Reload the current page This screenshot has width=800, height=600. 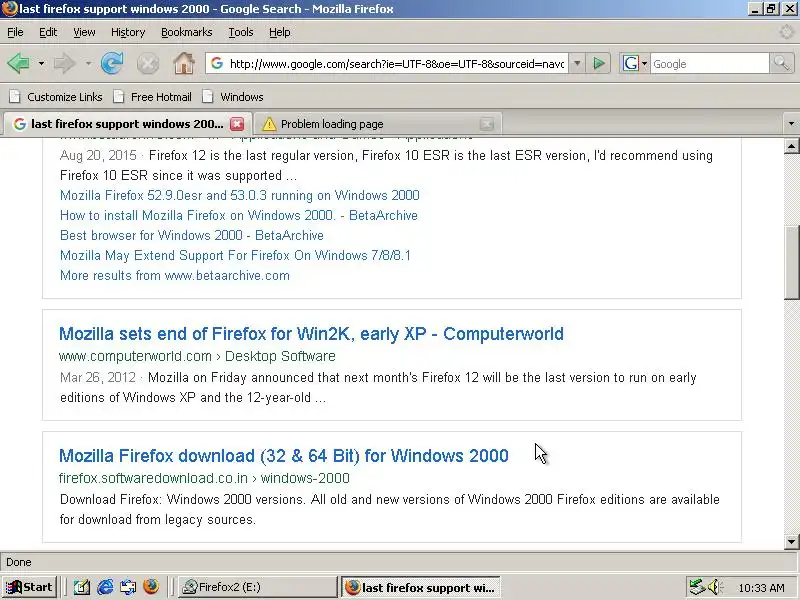112,64
